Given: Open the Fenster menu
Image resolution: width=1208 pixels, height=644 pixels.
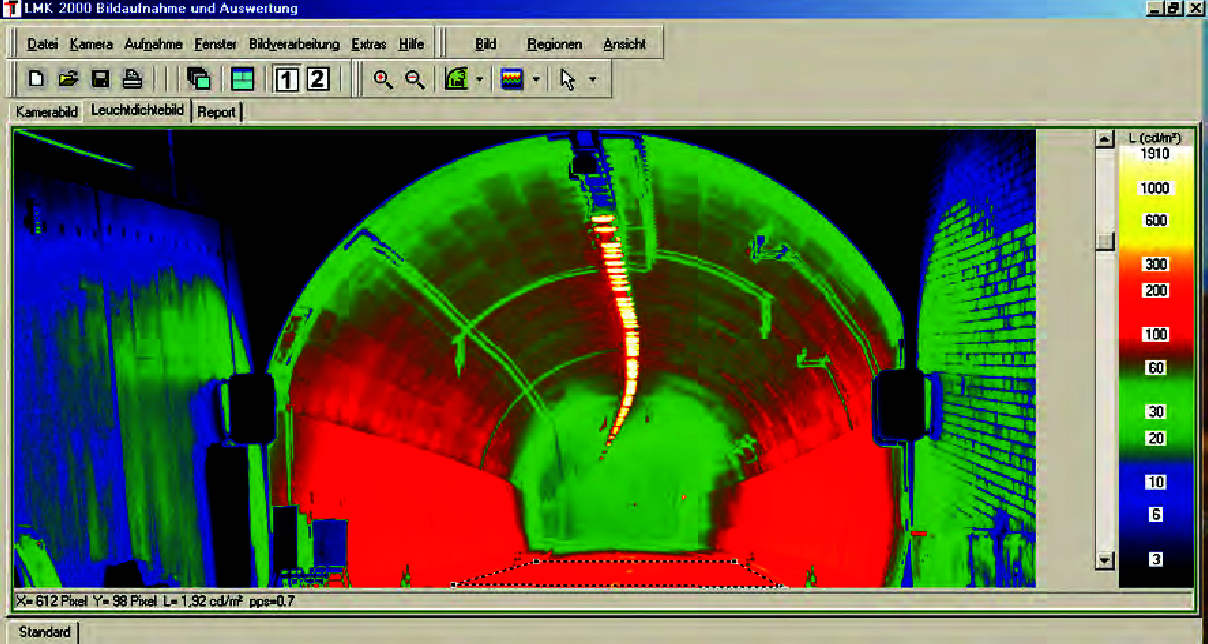Looking at the screenshot, I should (x=216, y=44).
